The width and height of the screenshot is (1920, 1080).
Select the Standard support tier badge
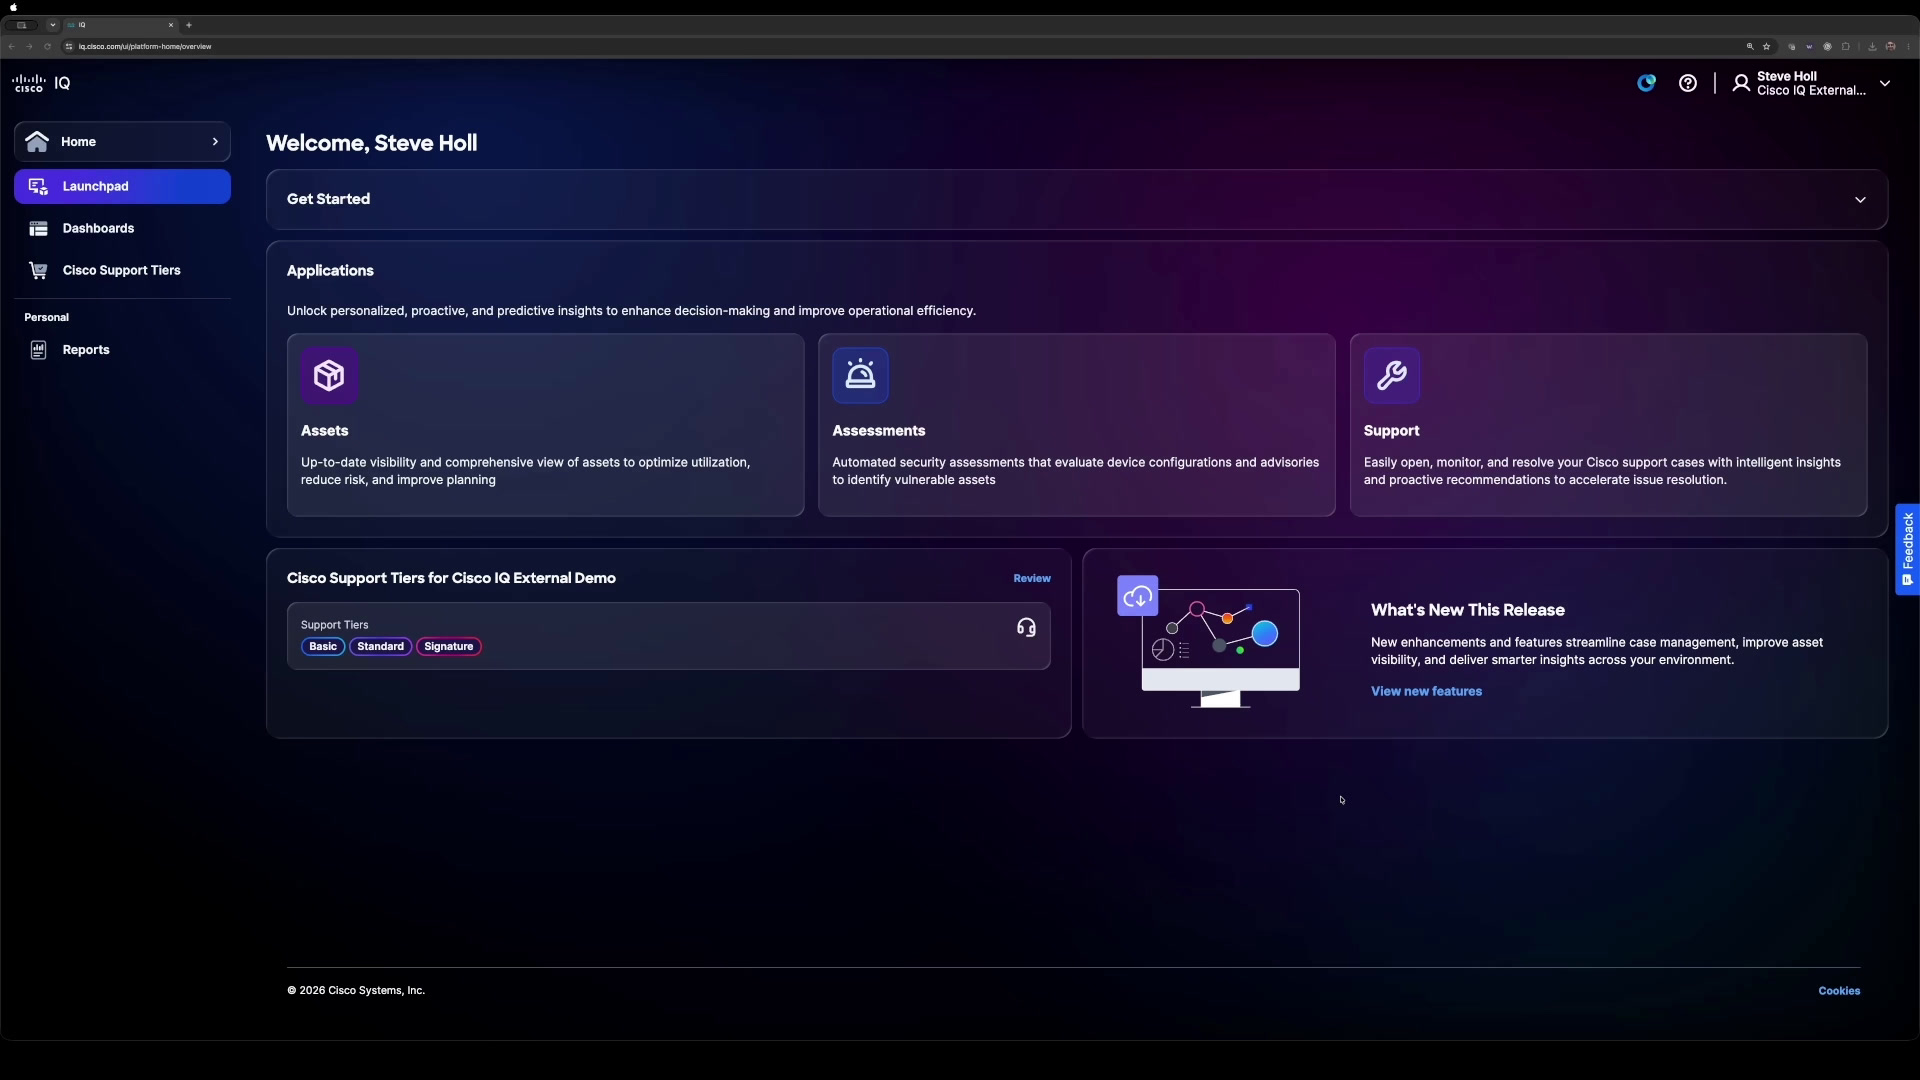pos(380,647)
